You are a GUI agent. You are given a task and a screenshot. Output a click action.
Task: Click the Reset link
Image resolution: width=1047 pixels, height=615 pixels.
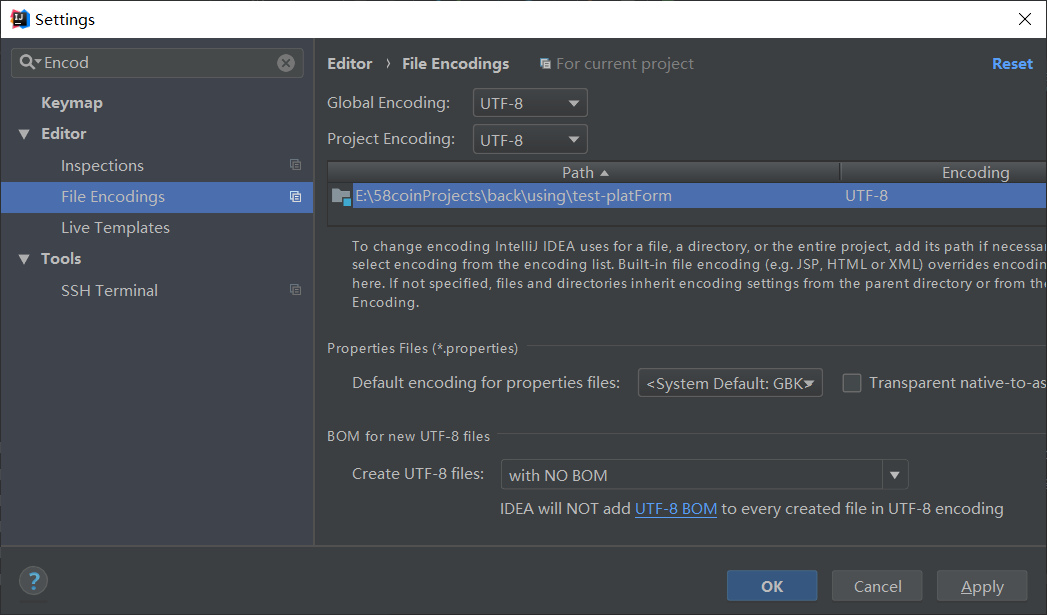1012,63
